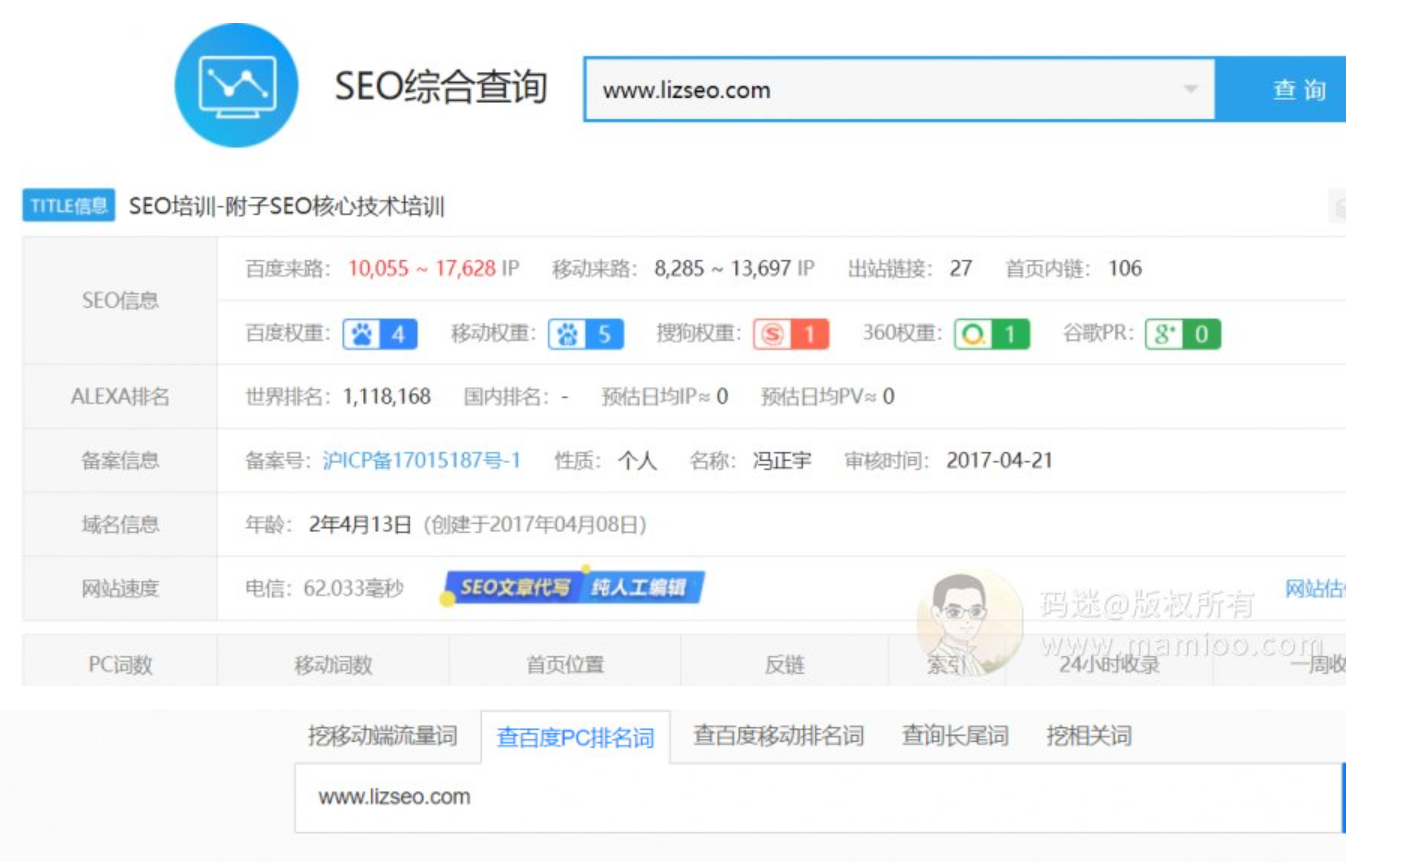
Task: Open the domain input dropdown arrow
Action: coord(1190,89)
